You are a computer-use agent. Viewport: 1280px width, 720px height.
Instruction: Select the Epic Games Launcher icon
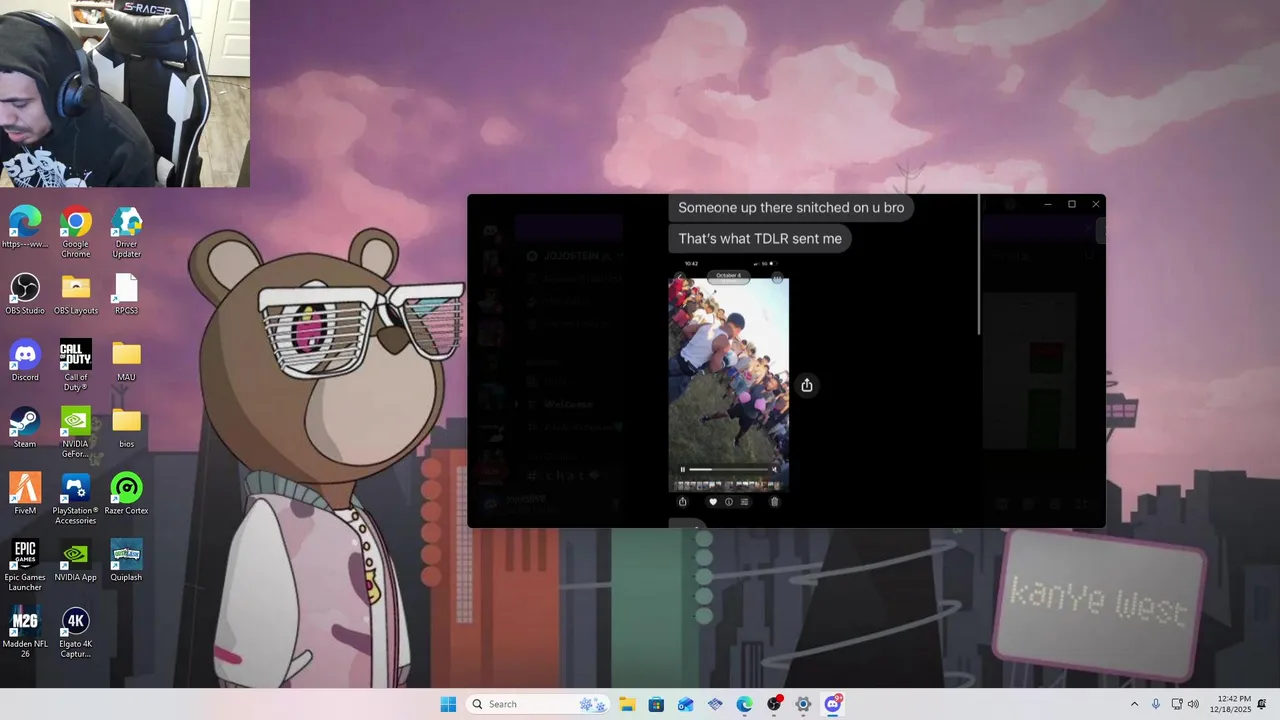(25, 565)
